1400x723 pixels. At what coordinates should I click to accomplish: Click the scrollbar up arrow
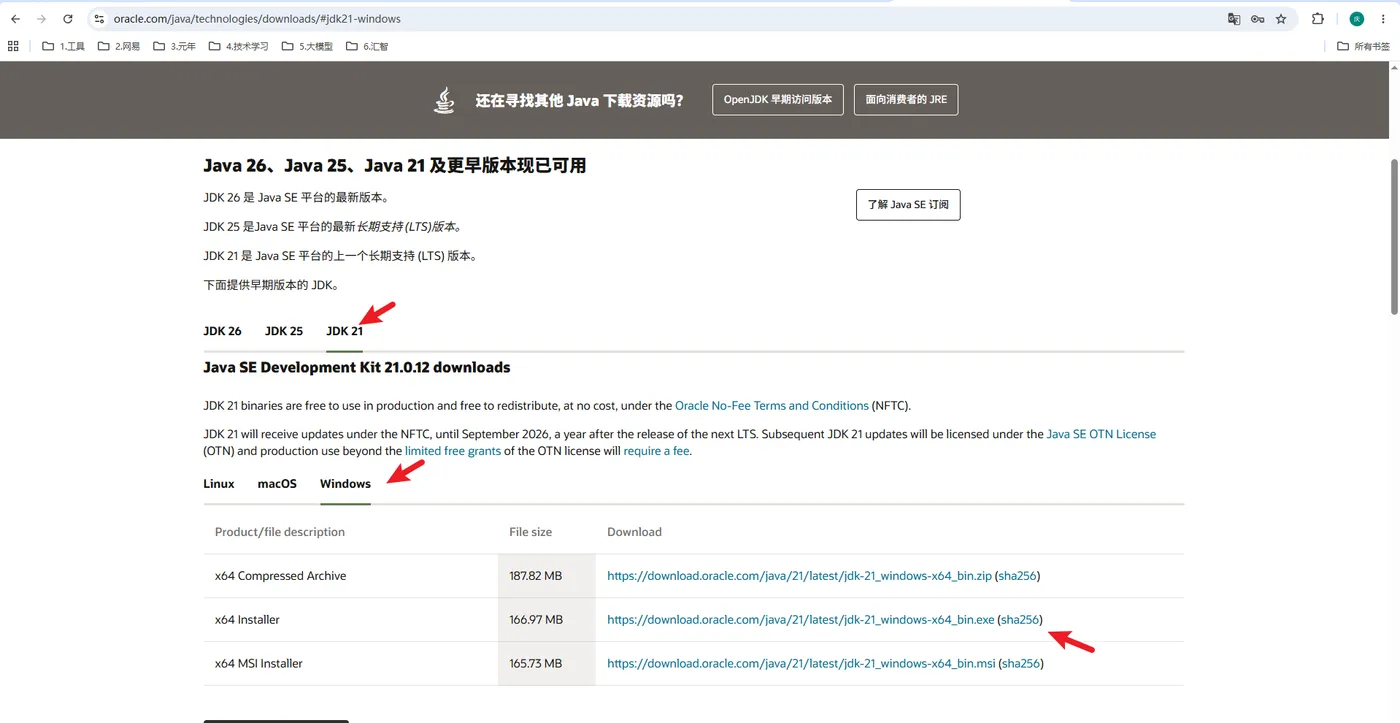1394,67
